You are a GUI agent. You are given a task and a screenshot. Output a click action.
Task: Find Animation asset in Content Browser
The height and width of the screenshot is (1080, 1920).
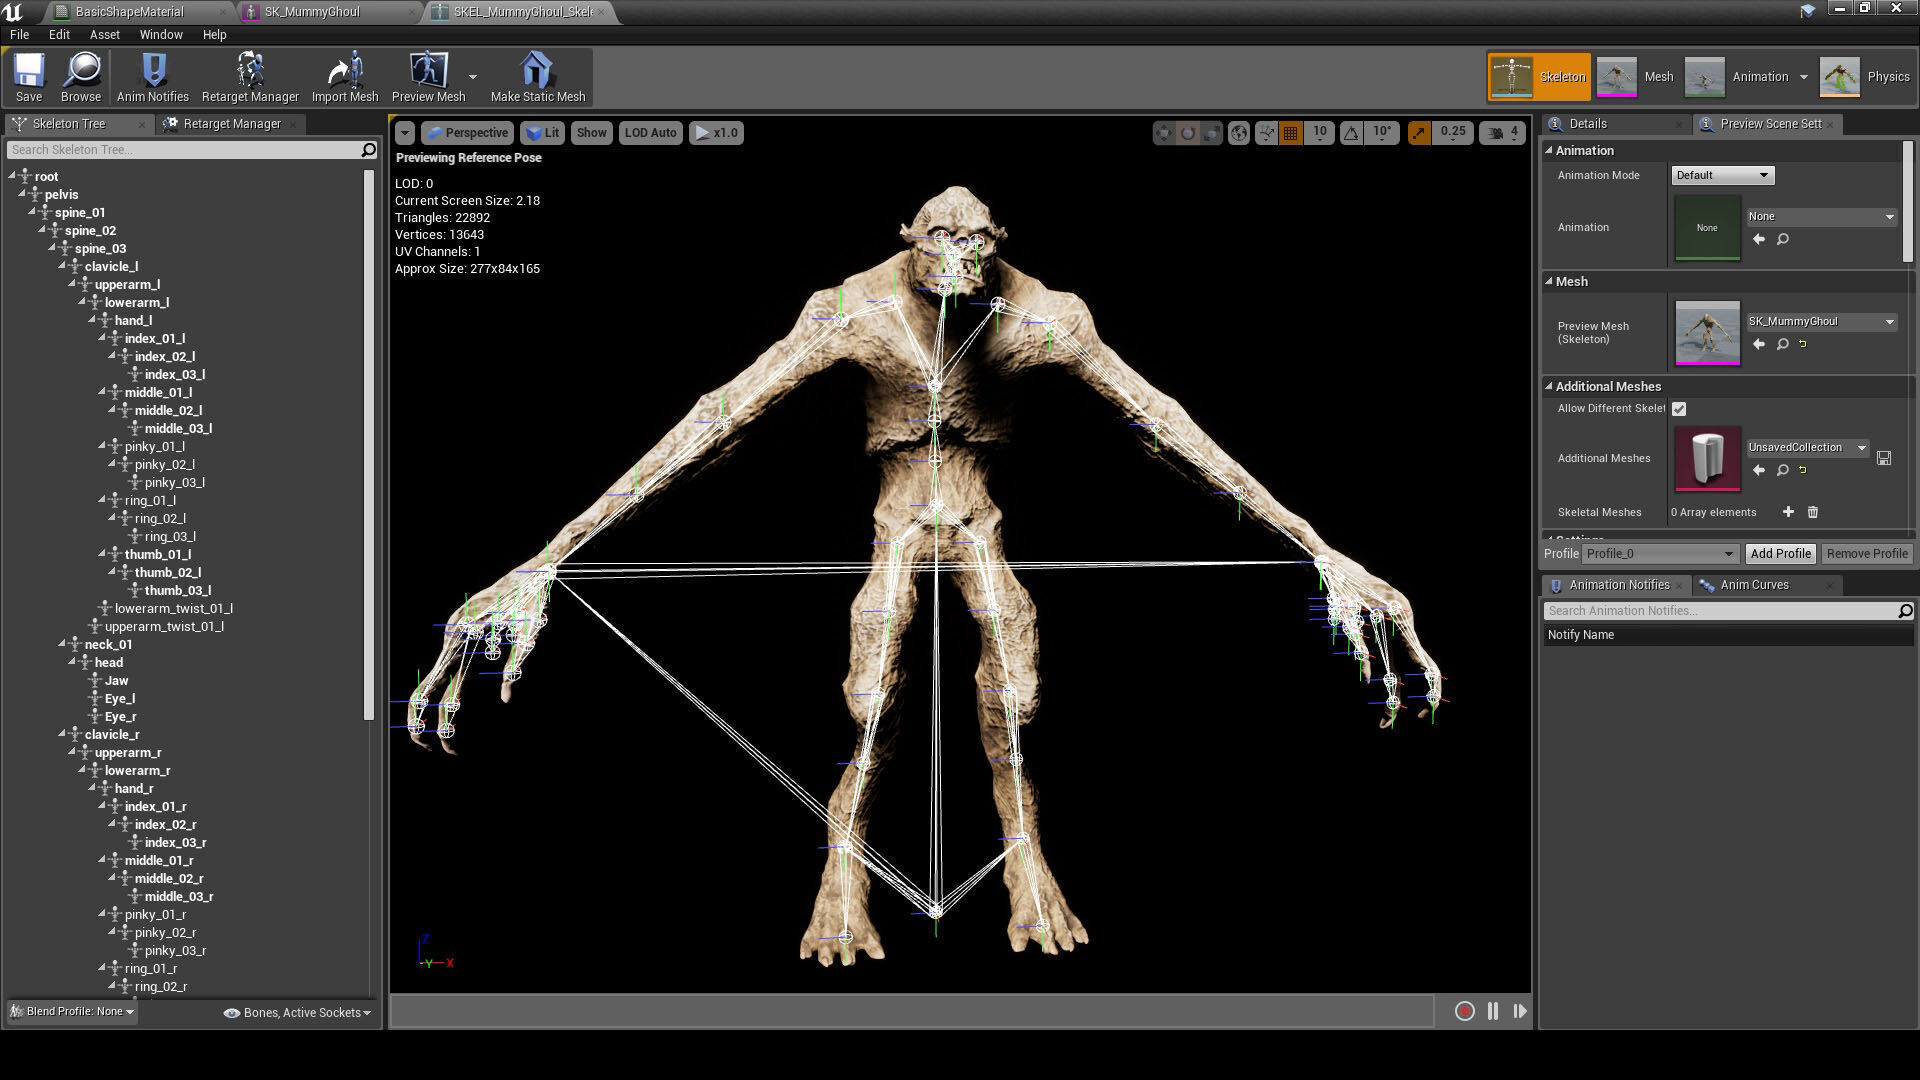1782,240
